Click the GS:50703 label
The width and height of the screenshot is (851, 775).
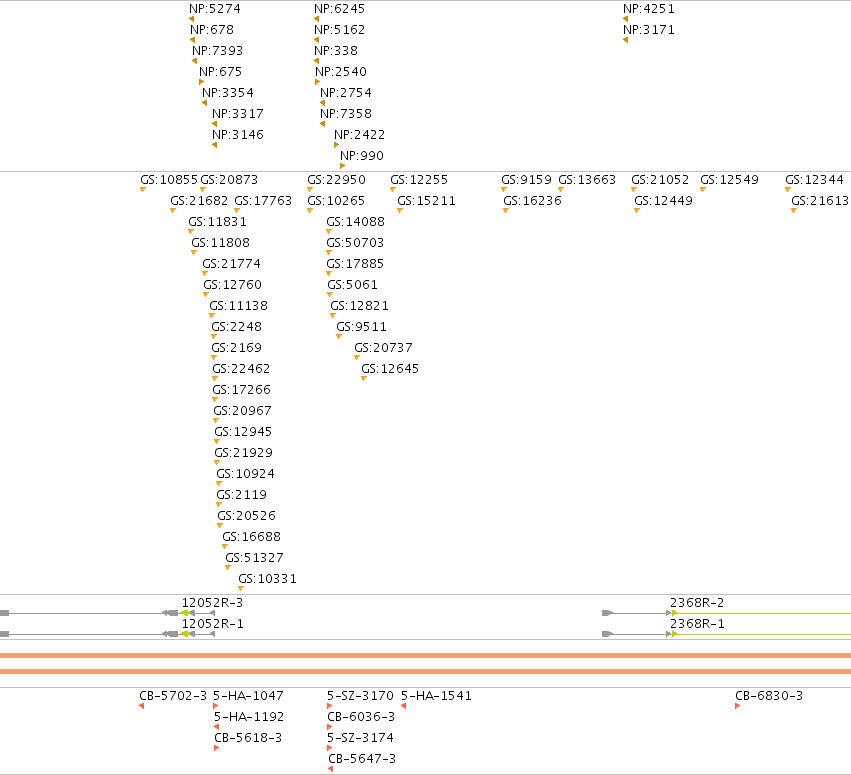tap(355, 243)
